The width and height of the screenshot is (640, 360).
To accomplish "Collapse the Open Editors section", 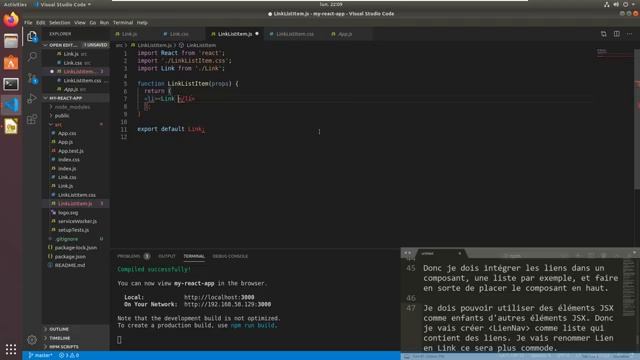I will [63, 45].
